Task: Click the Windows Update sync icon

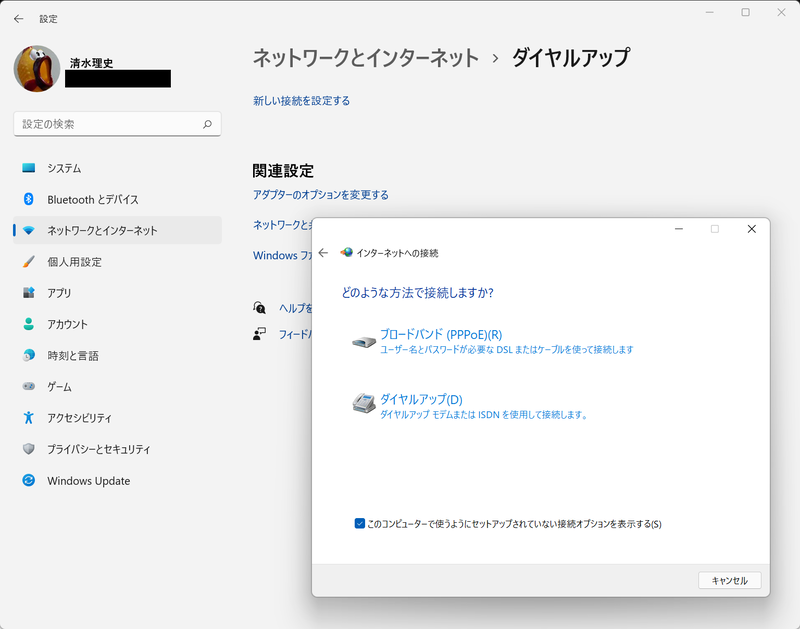Action: coord(29,480)
